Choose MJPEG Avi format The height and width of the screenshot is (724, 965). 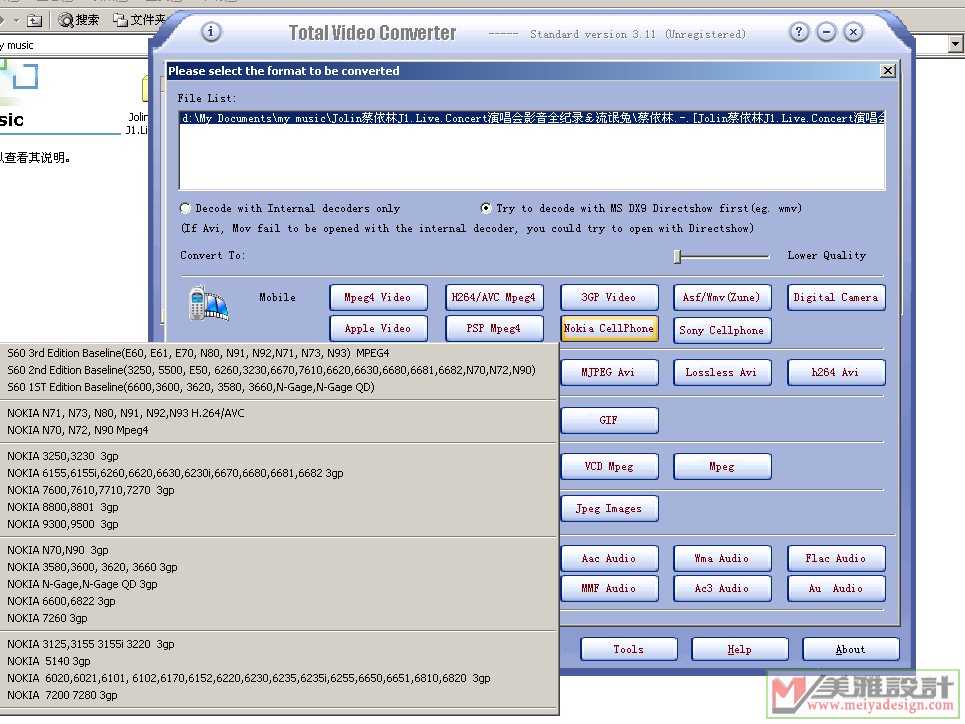click(x=609, y=372)
